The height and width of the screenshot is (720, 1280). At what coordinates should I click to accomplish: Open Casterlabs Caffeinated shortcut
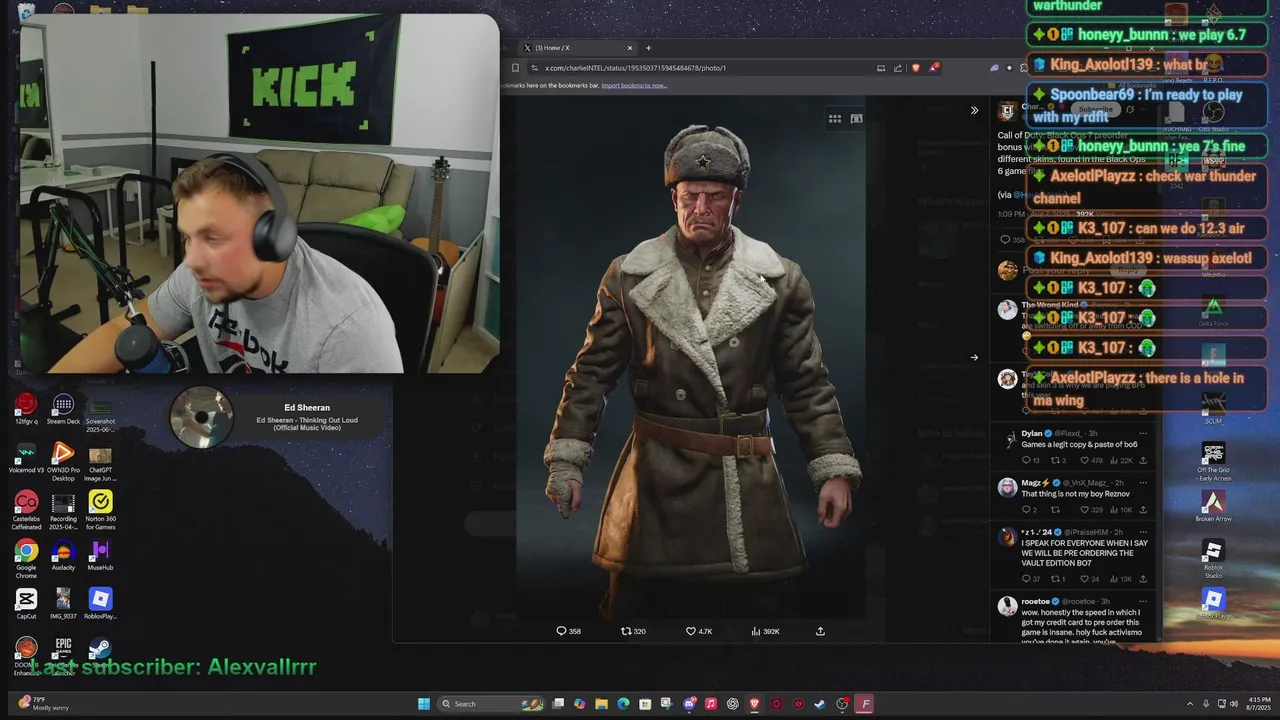[26, 508]
